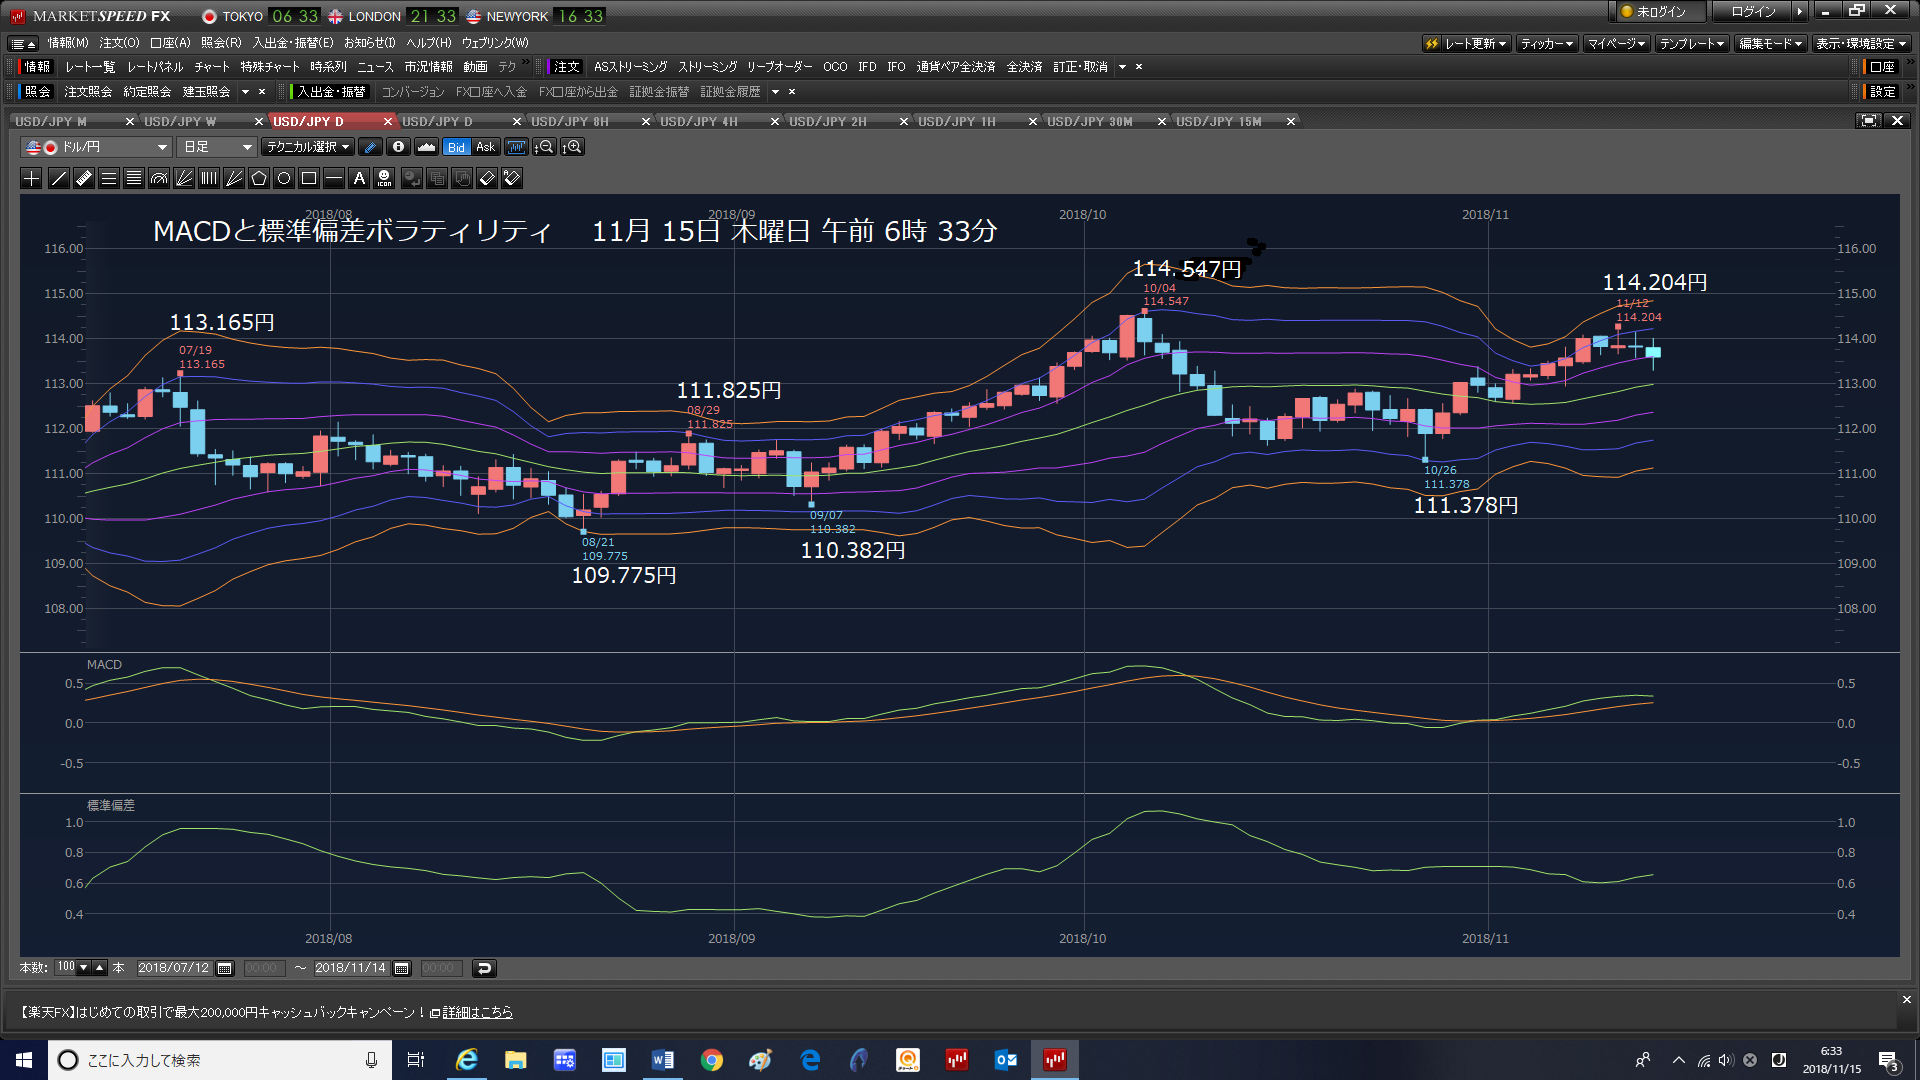The height and width of the screenshot is (1080, 1920).
Task: Click the ログイン button
Action: pos(1754,12)
